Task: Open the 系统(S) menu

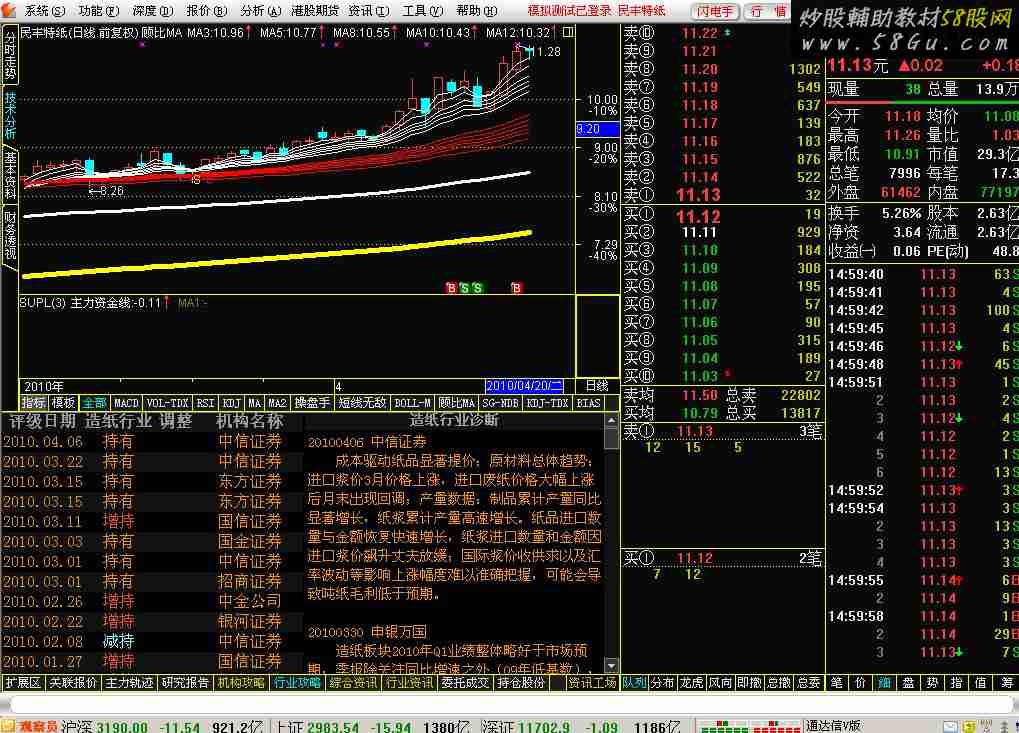Action: [45, 10]
